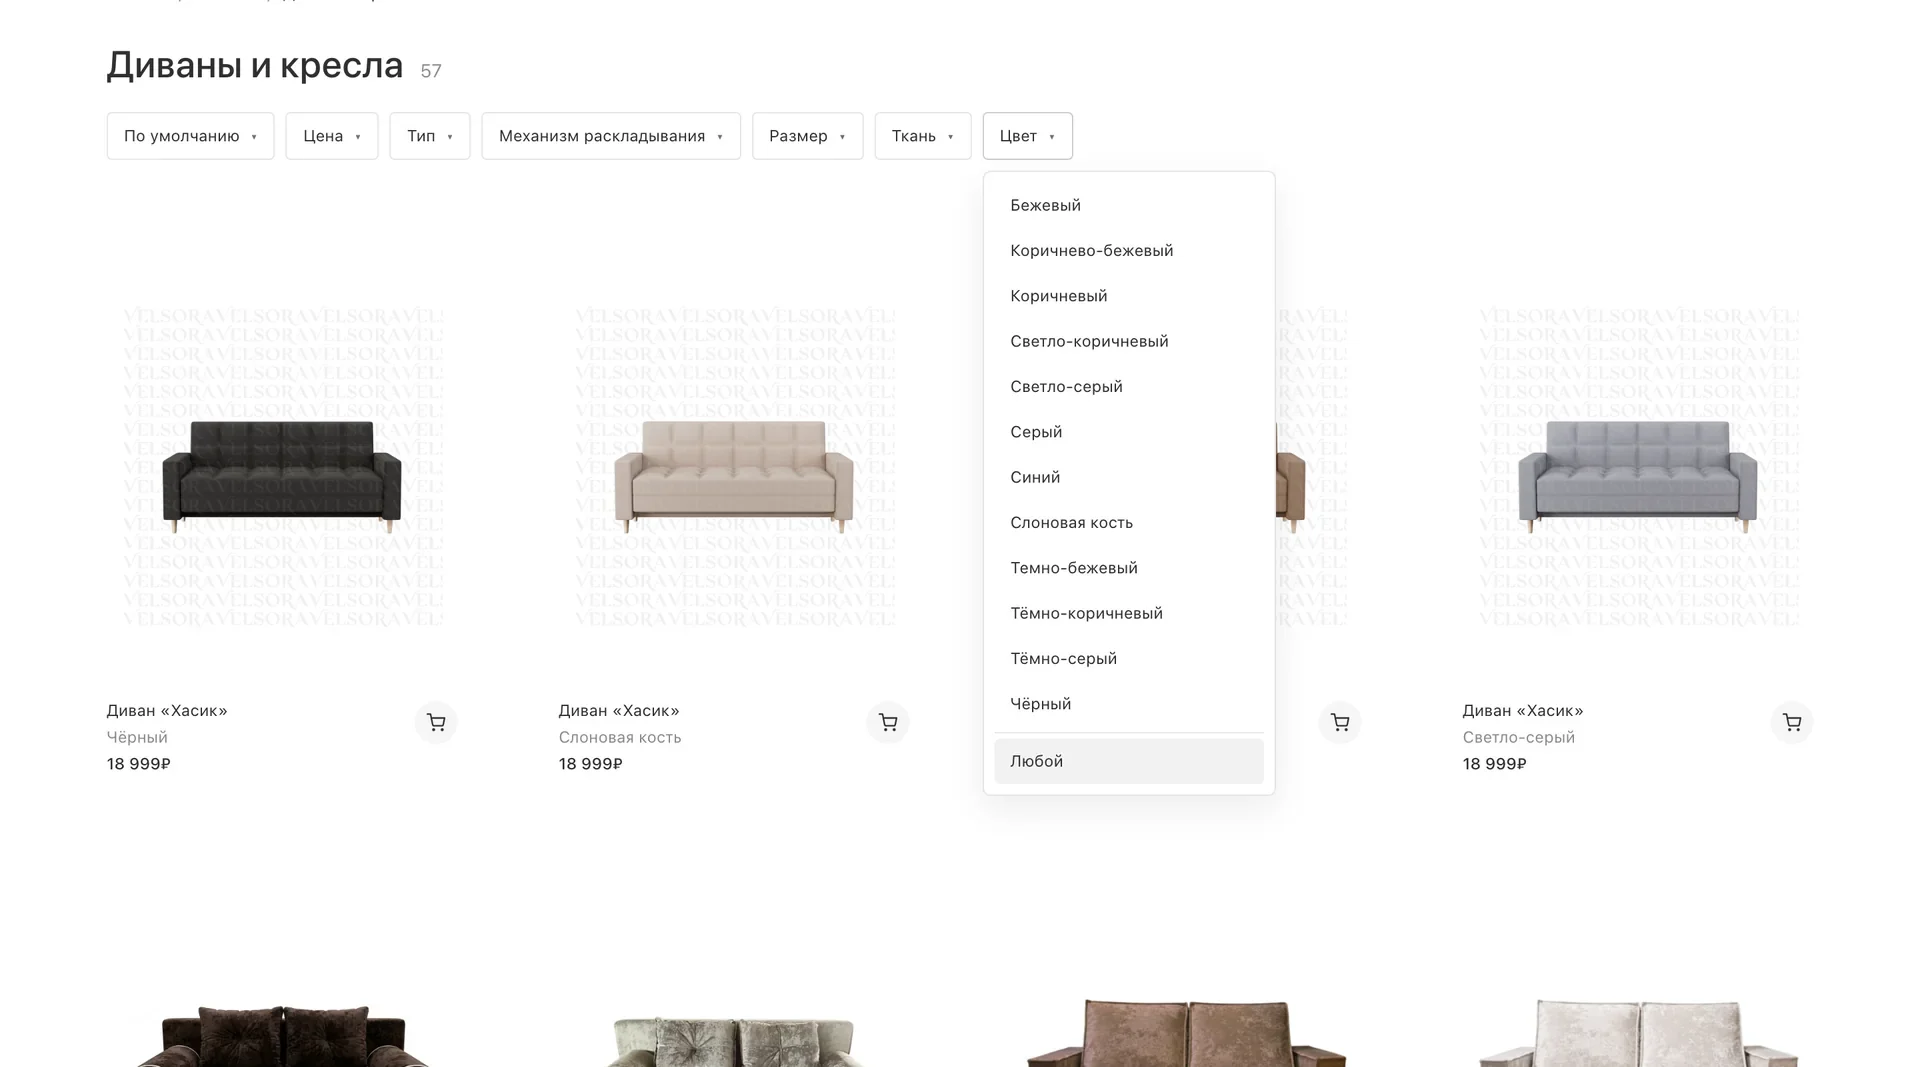Screen dimensions: 1920x1067
Task: Choose Светло-коричневый from the list
Action: (x=1129, y=341)
